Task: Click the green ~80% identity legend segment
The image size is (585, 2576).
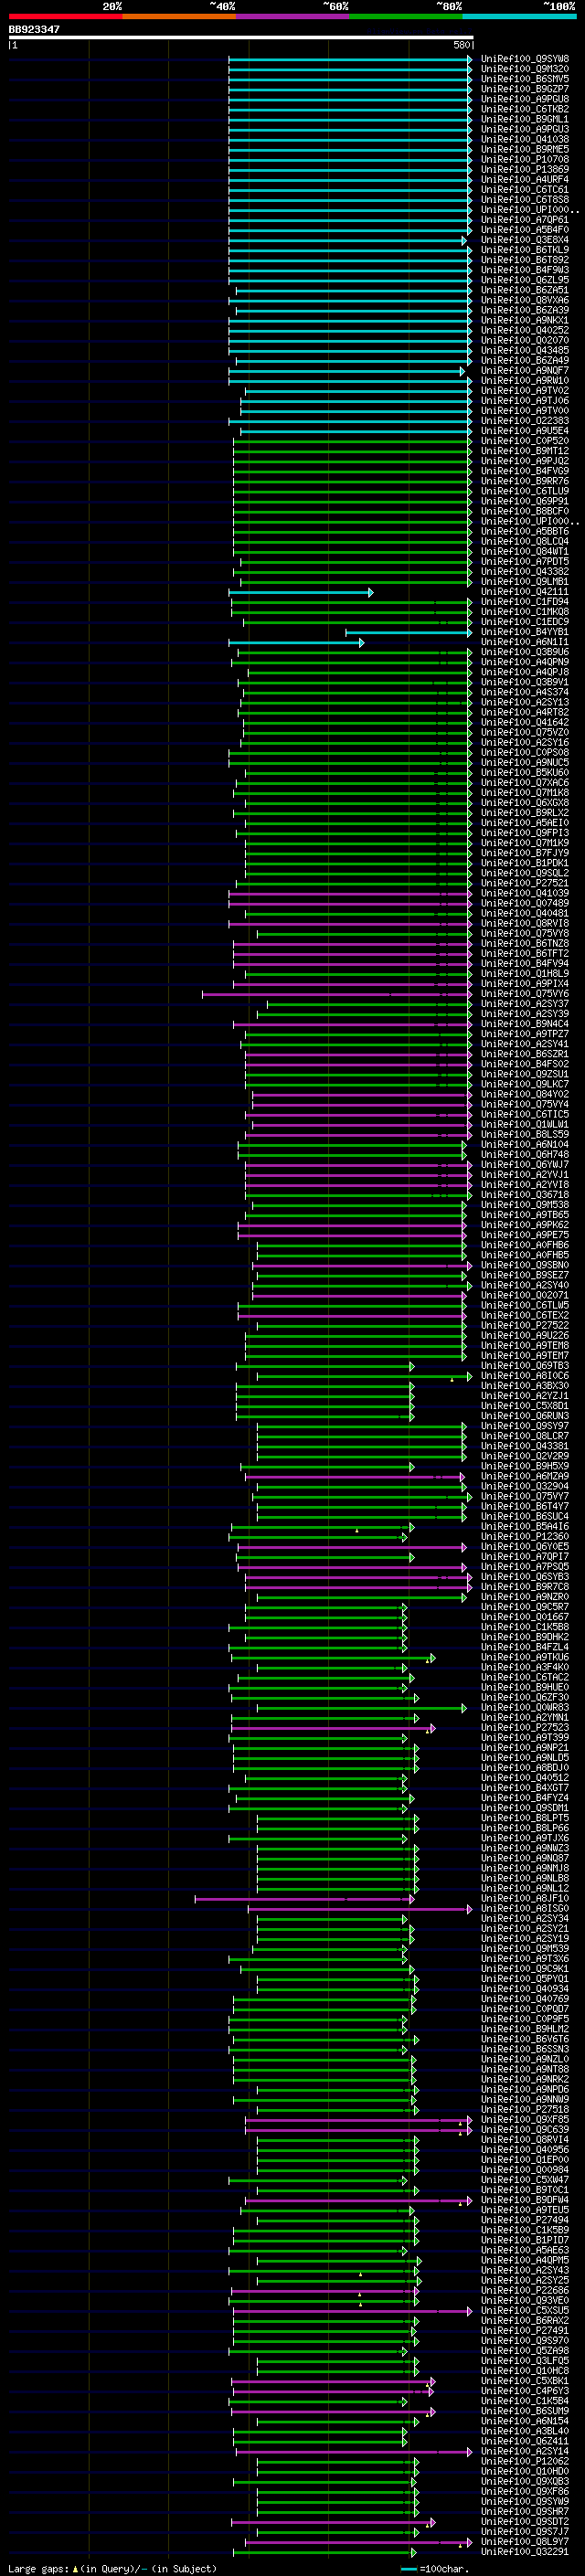Action: coord(406,16)
